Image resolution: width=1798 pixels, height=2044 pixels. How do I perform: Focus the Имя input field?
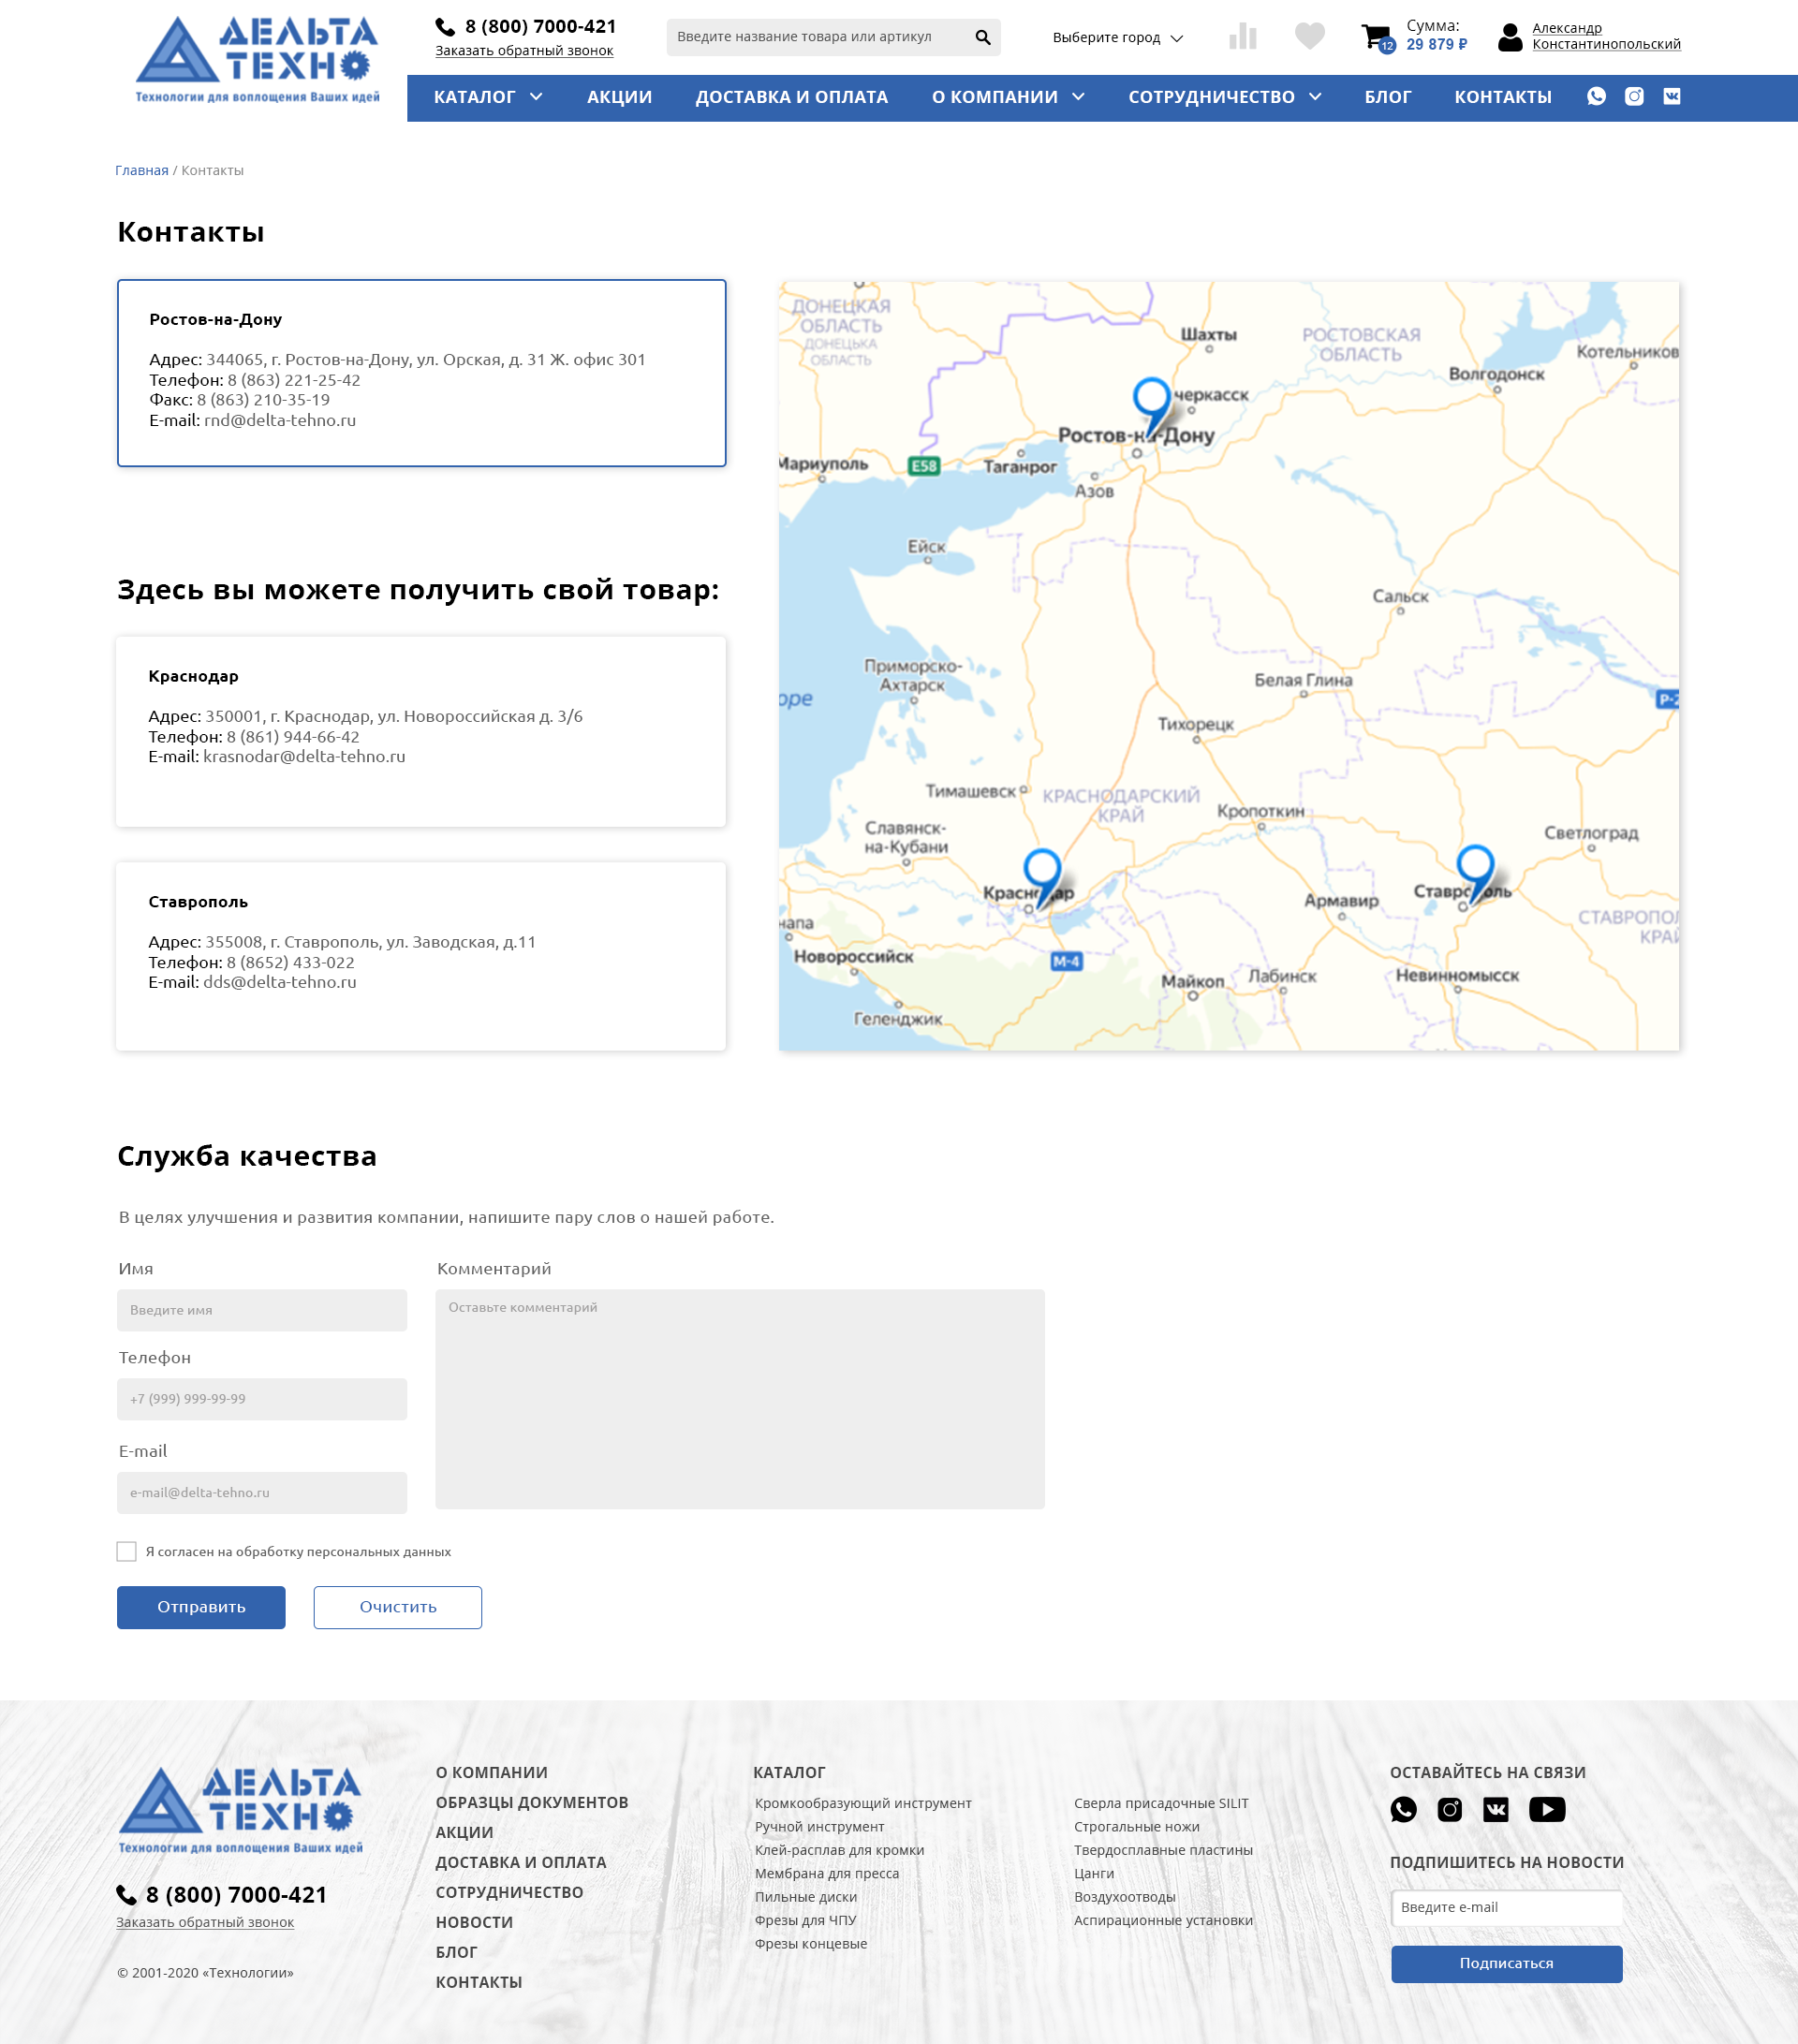(262, 1310)
